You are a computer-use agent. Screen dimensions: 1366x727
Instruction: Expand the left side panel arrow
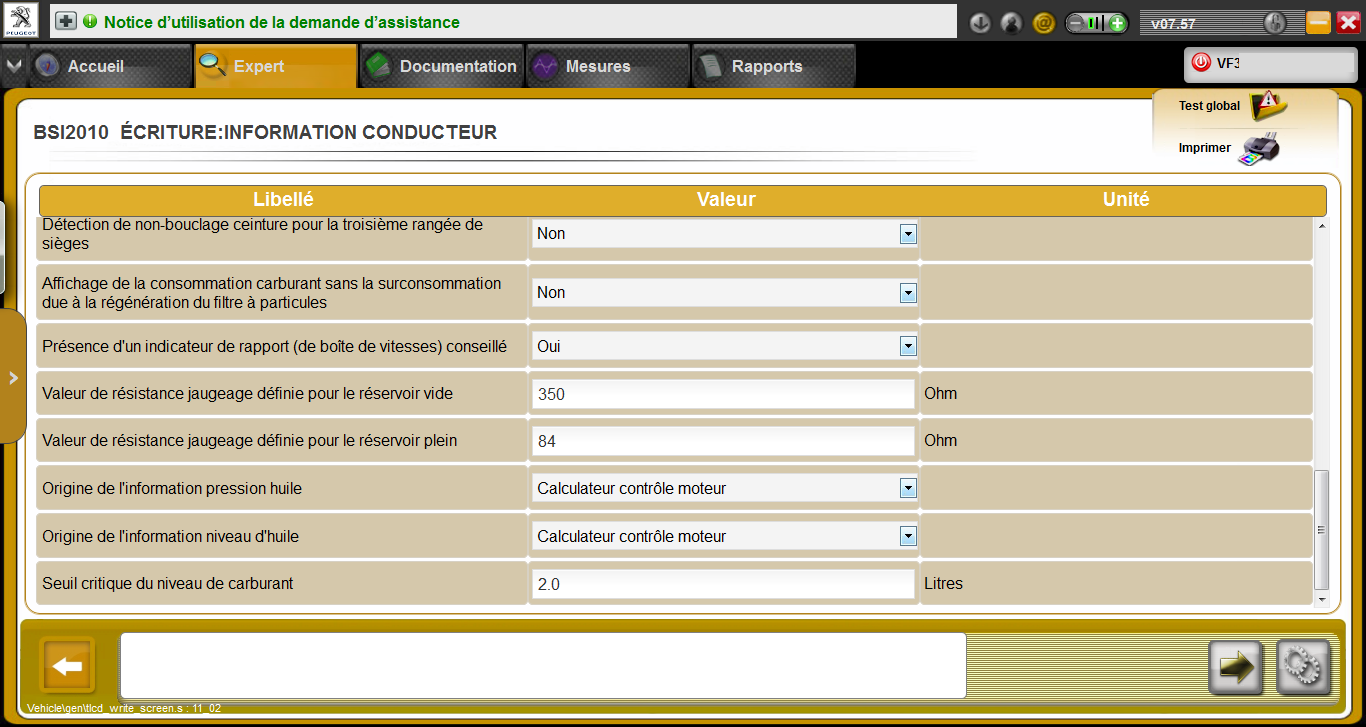(x=13, y=377)
